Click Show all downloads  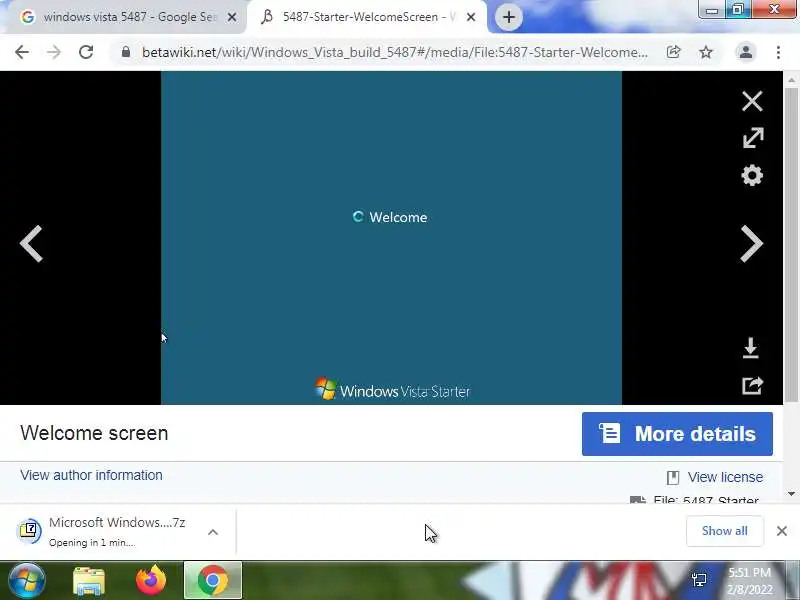[x=724, y=531]
